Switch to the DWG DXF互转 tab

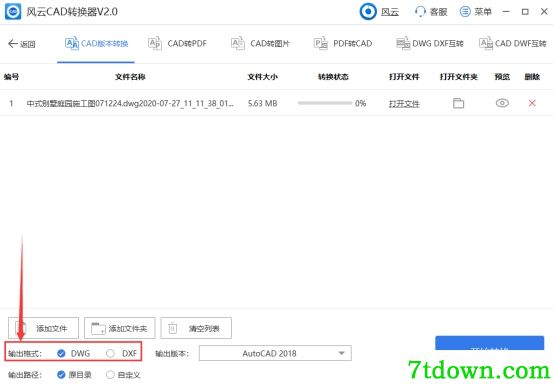tap(430, 44)
